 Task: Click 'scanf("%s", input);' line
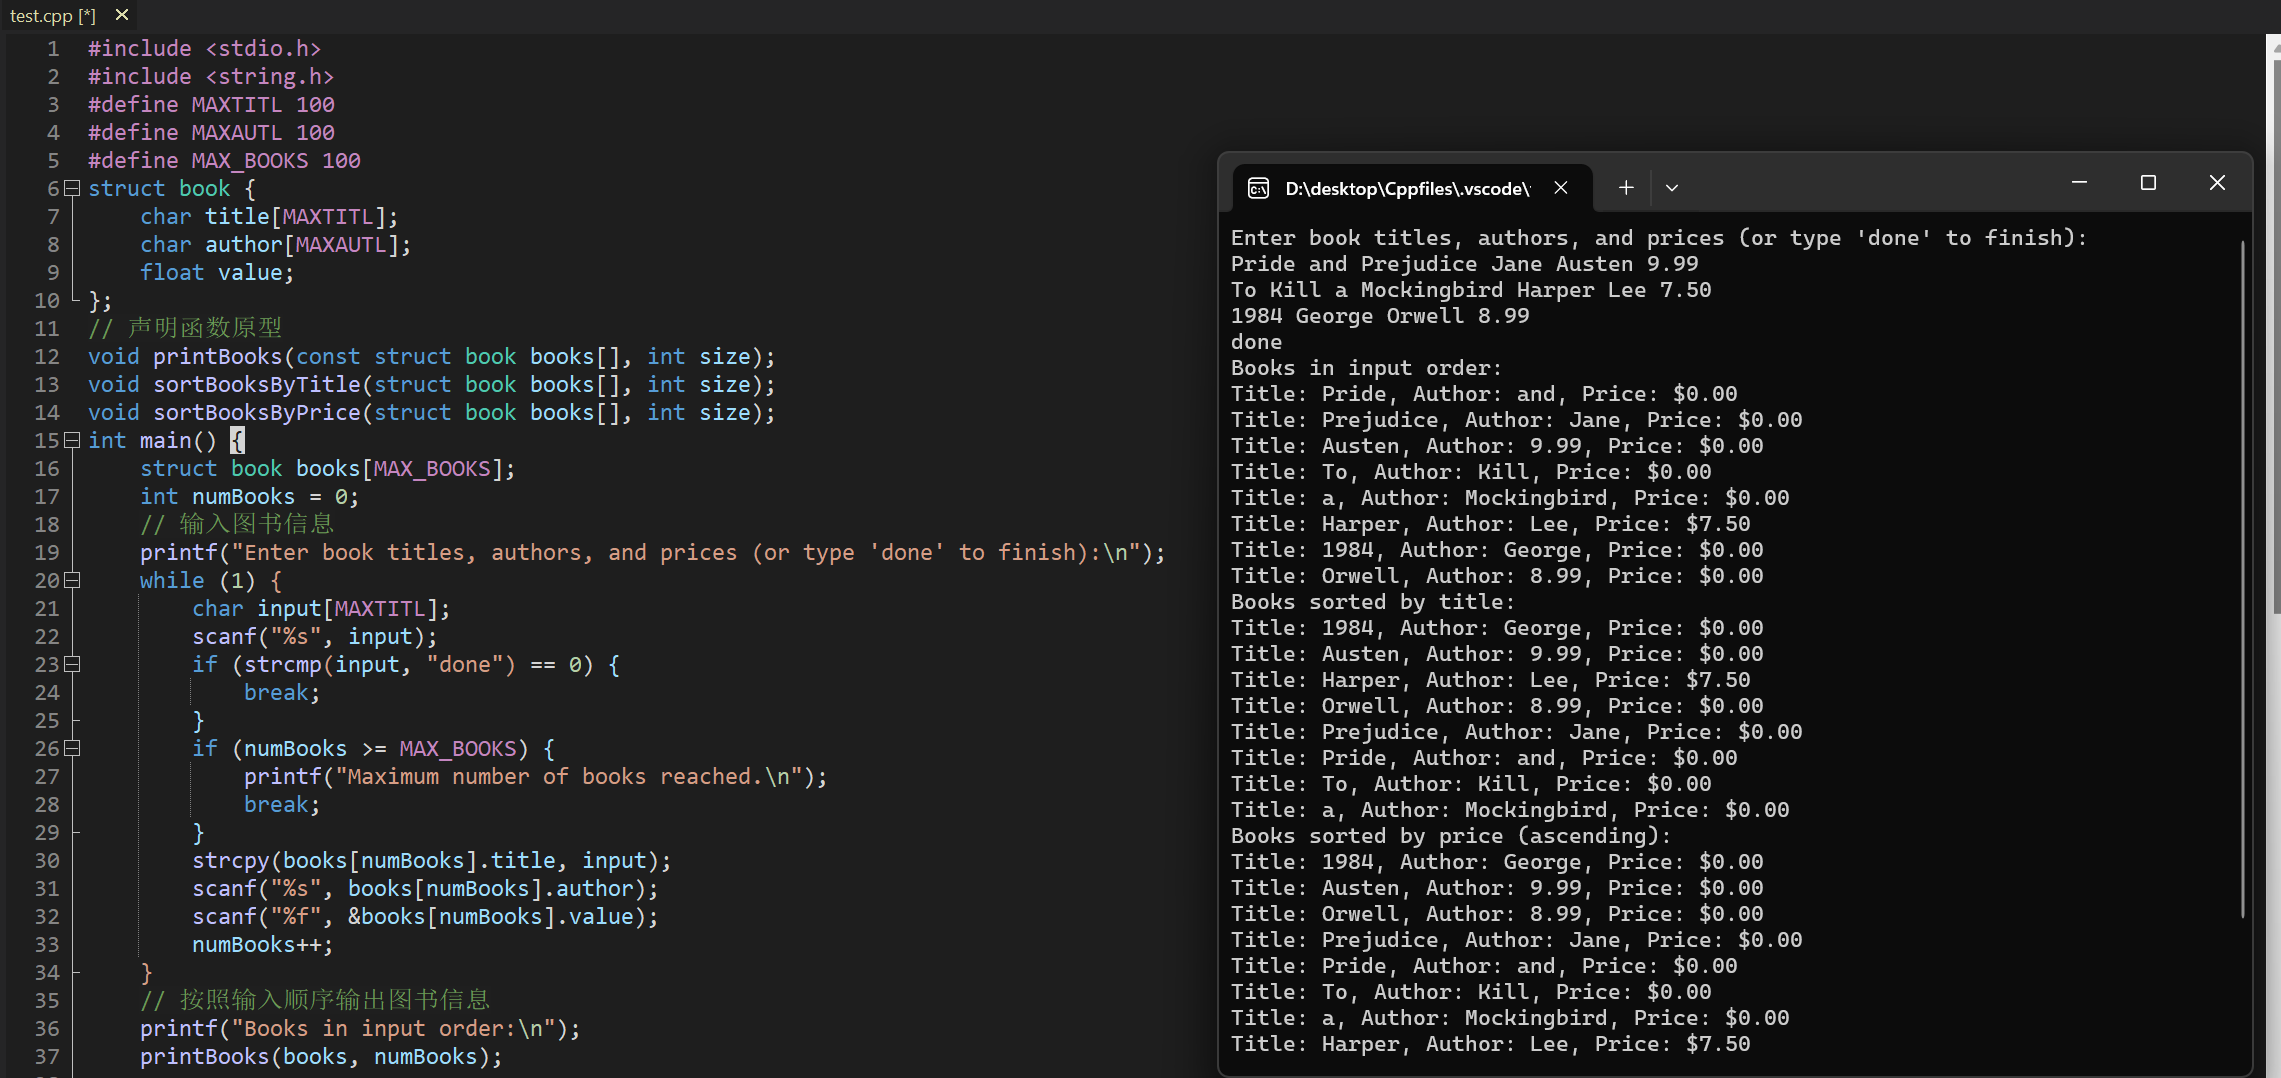315,636
